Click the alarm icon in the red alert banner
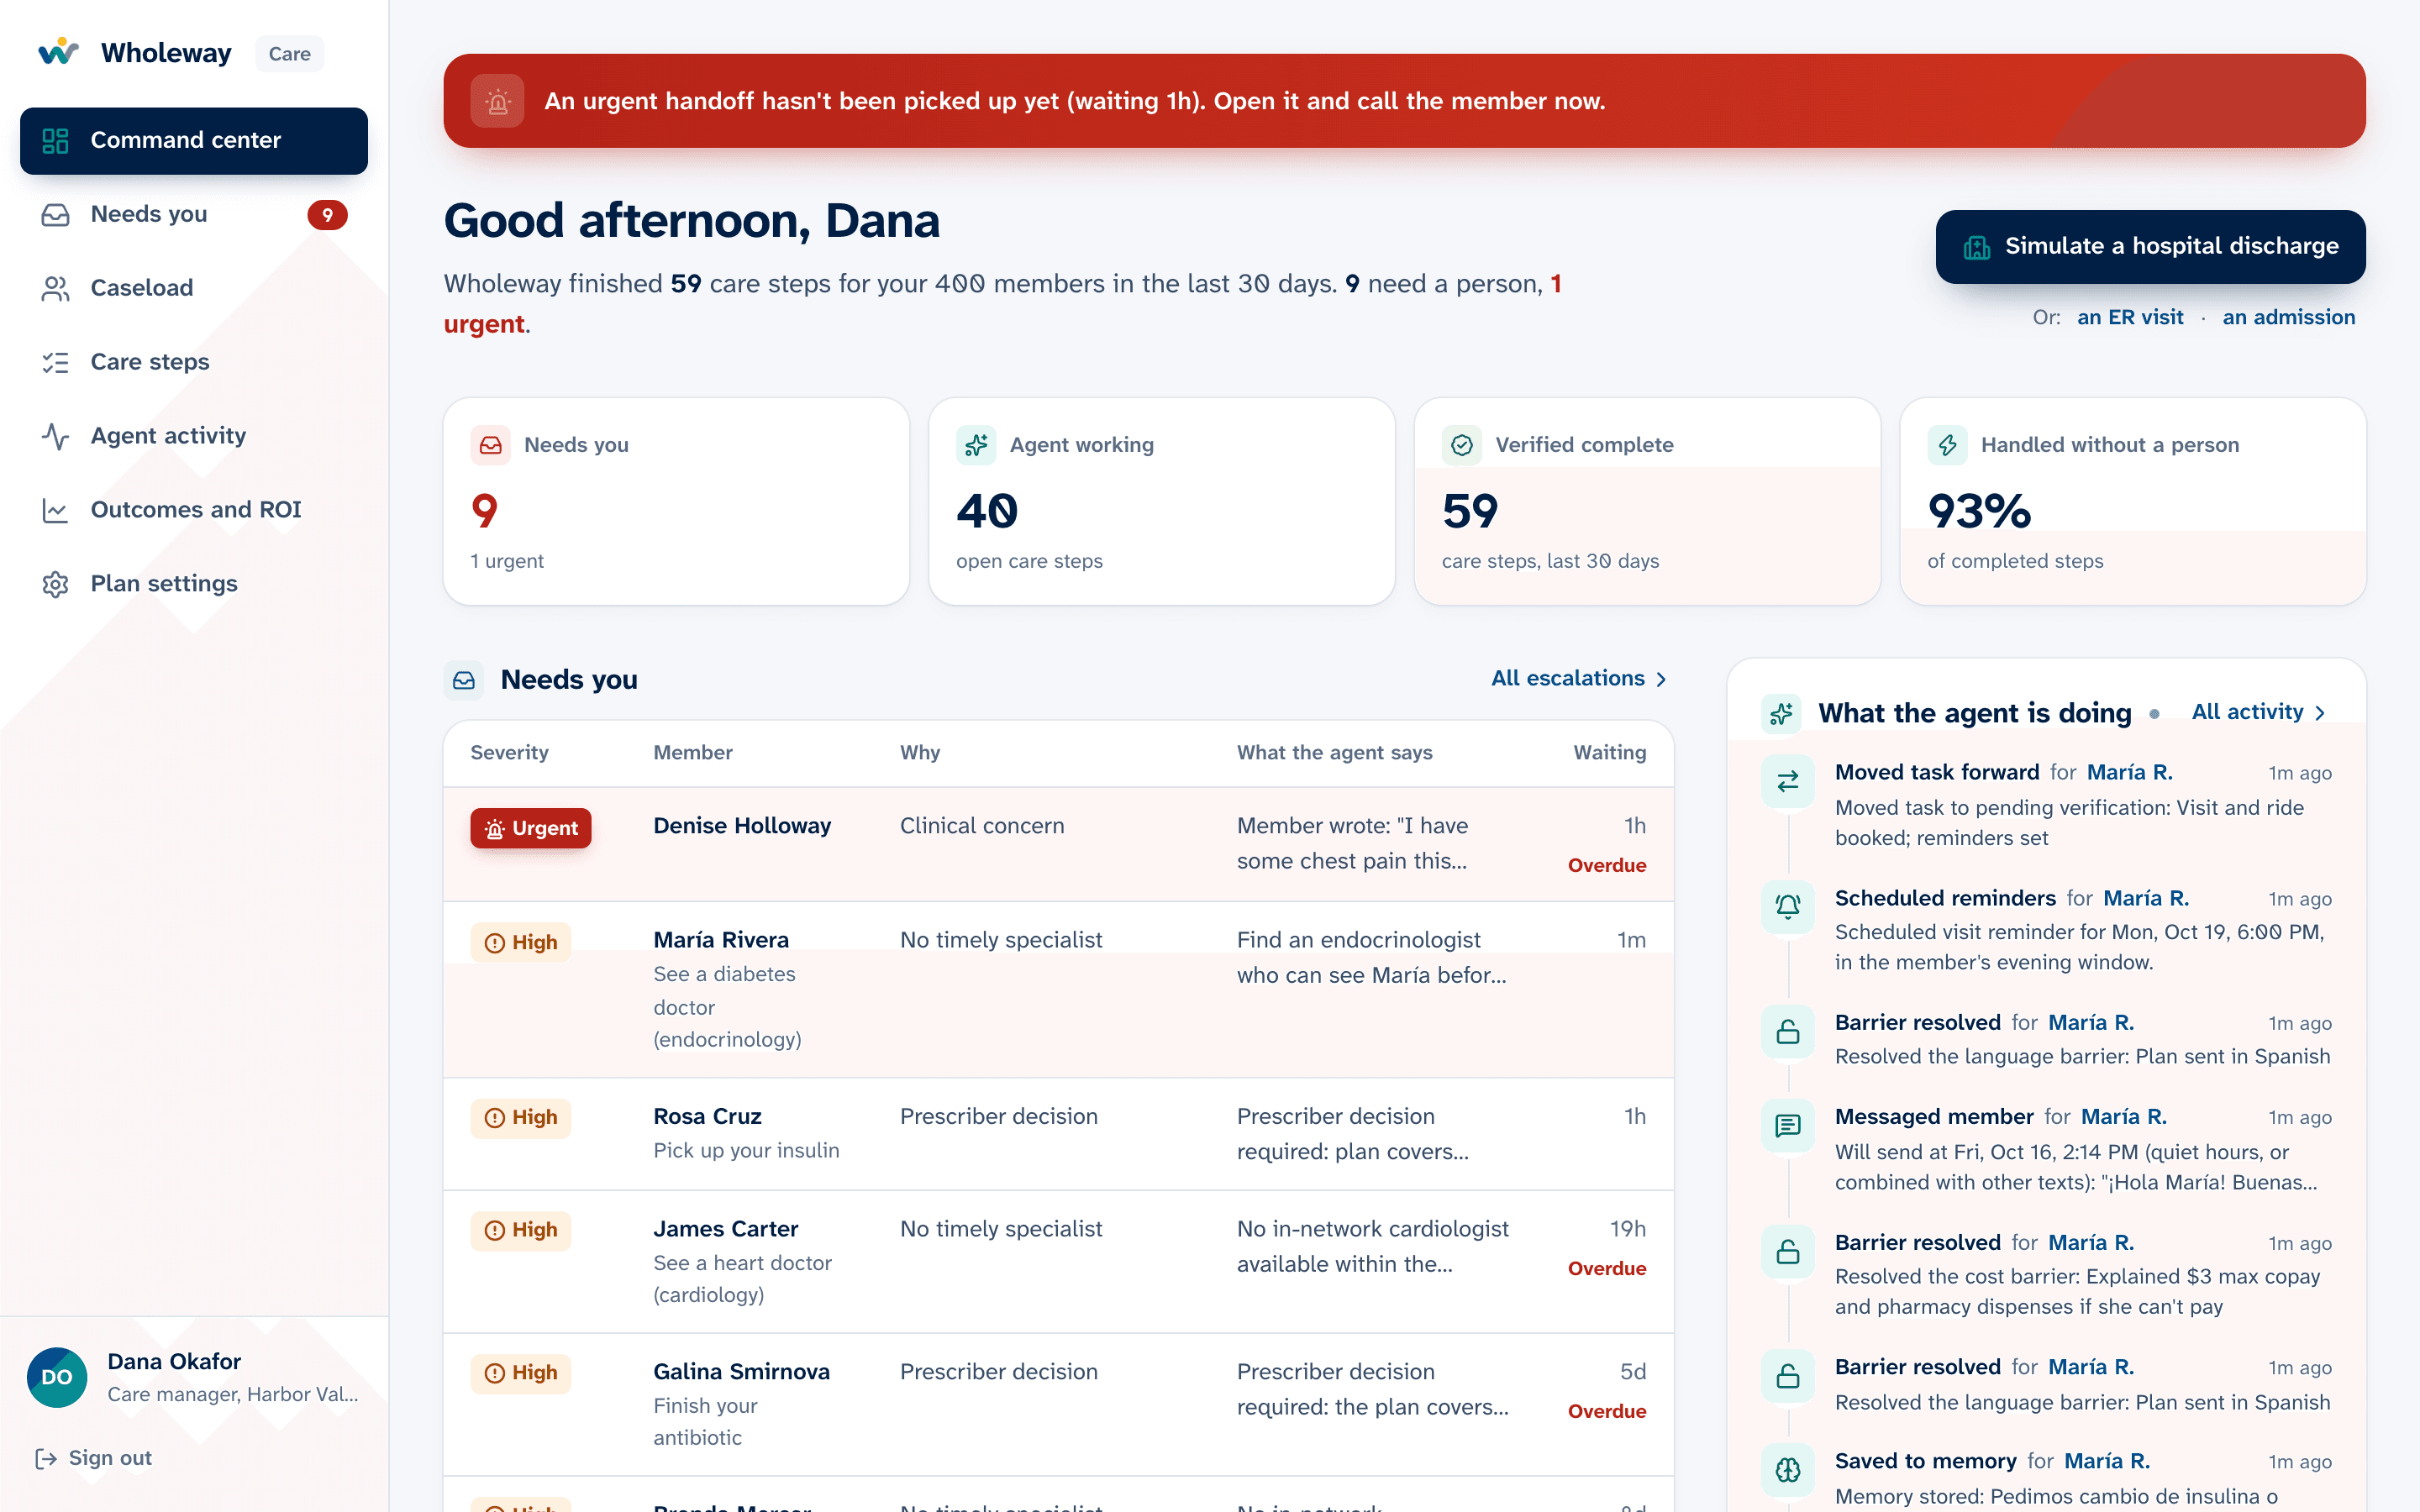2420x1512 pixels. click(x=497, y=101)
